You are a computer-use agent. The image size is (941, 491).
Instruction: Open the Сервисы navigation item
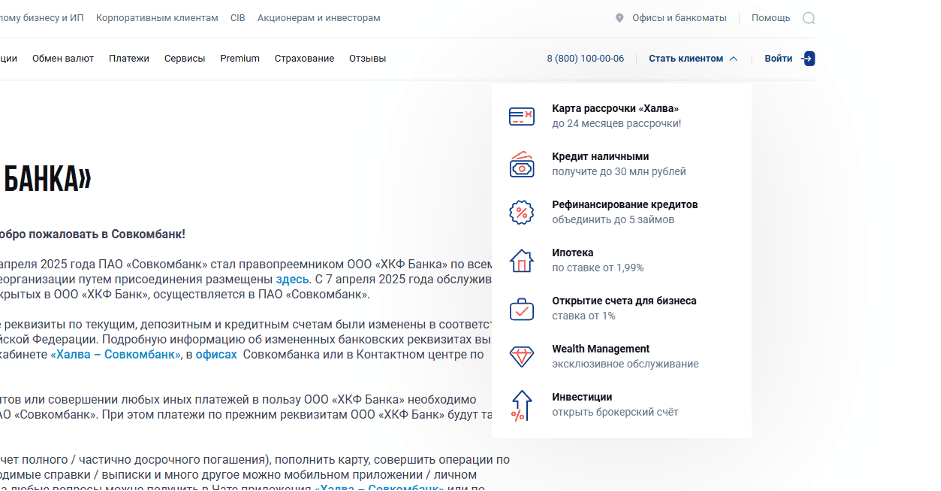(185, 58)
